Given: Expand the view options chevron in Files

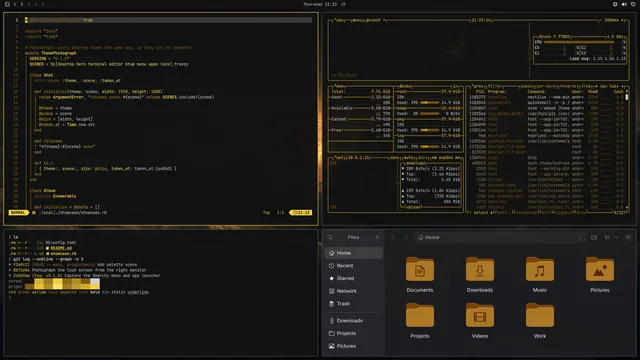Looking at the screenshot, I should pyautogui.click(x=616, y=237).
